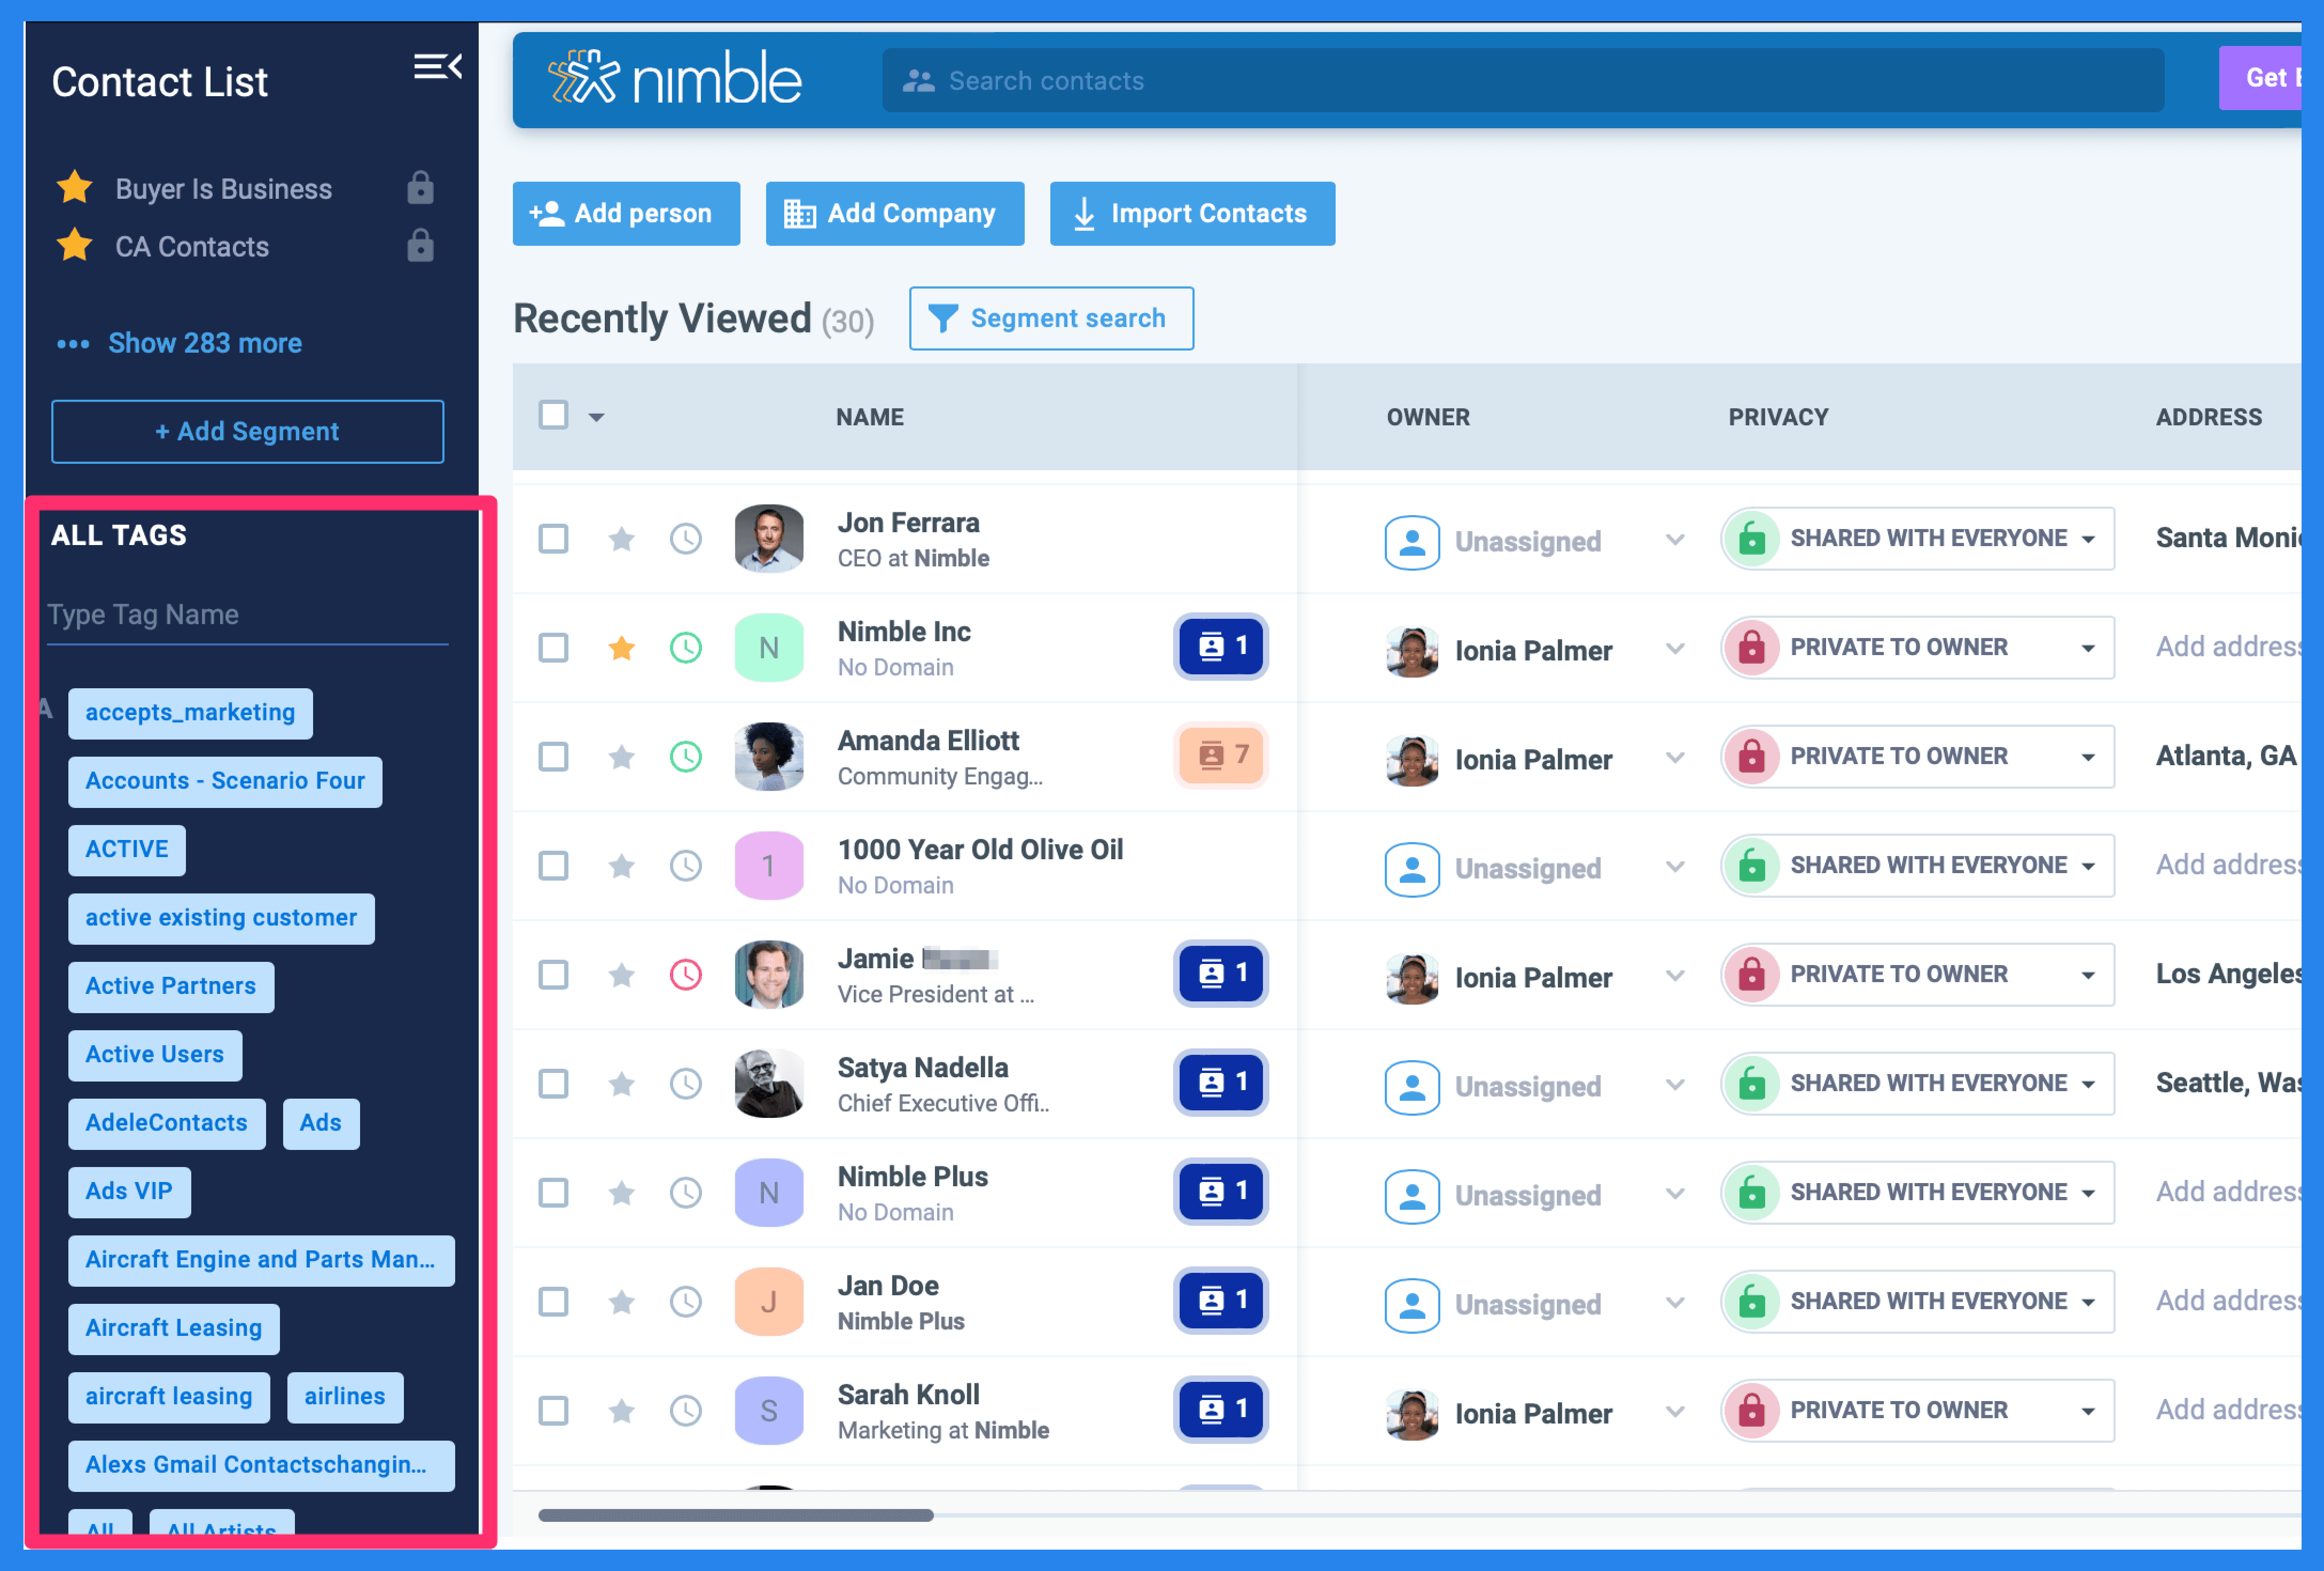The image size is (2324, 1571).
Task: Star the Jon Ferrara contact
Action: (621, 540)
